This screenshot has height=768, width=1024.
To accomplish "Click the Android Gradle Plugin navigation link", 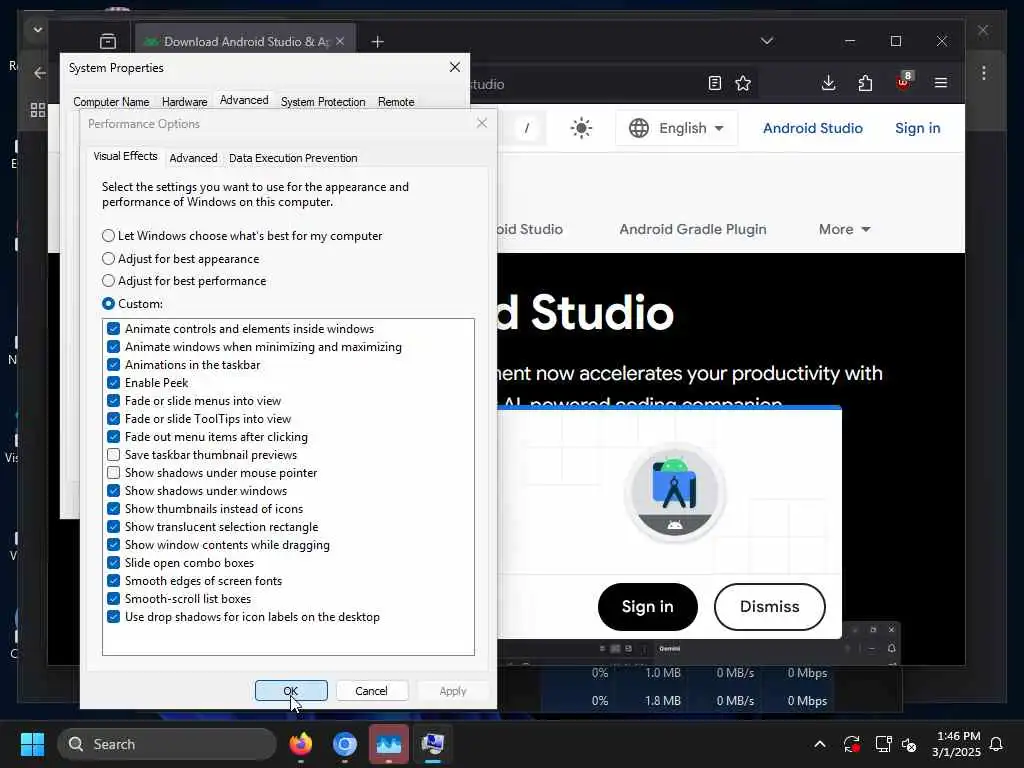I will [693, 229].
